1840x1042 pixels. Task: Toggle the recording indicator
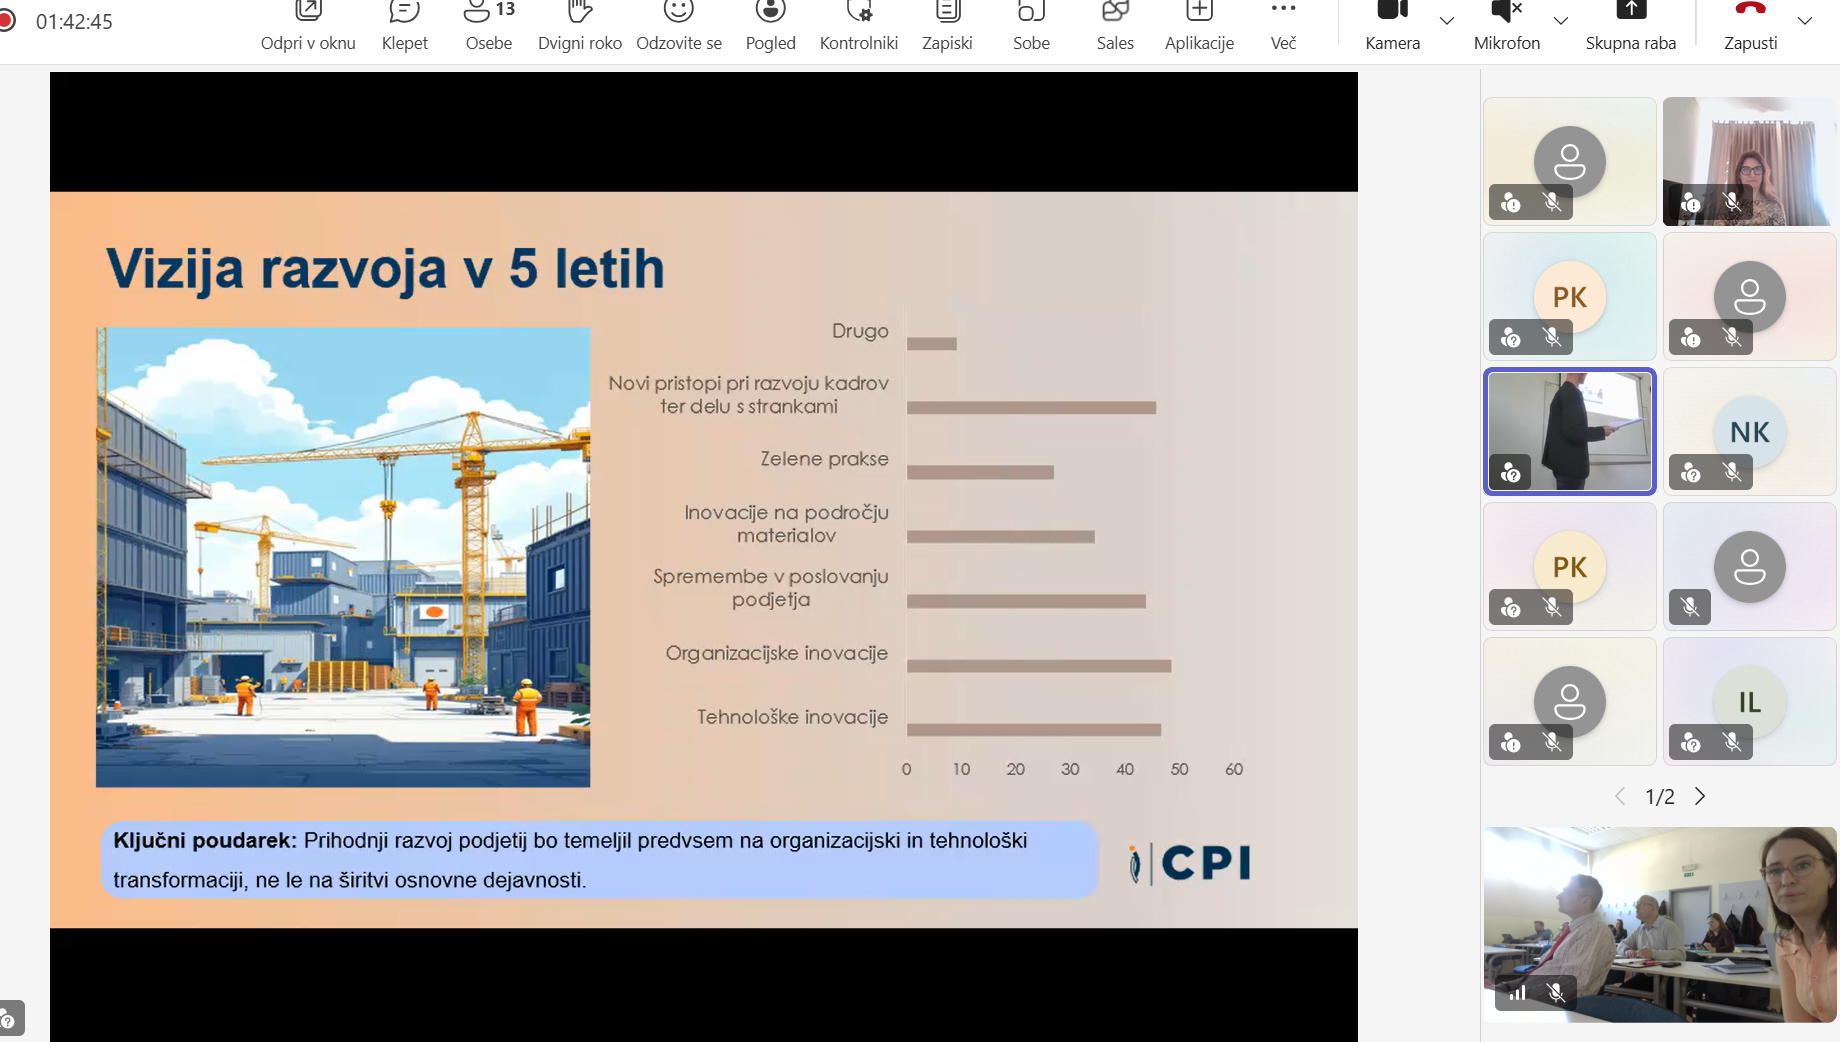click(x=7, y=21)
